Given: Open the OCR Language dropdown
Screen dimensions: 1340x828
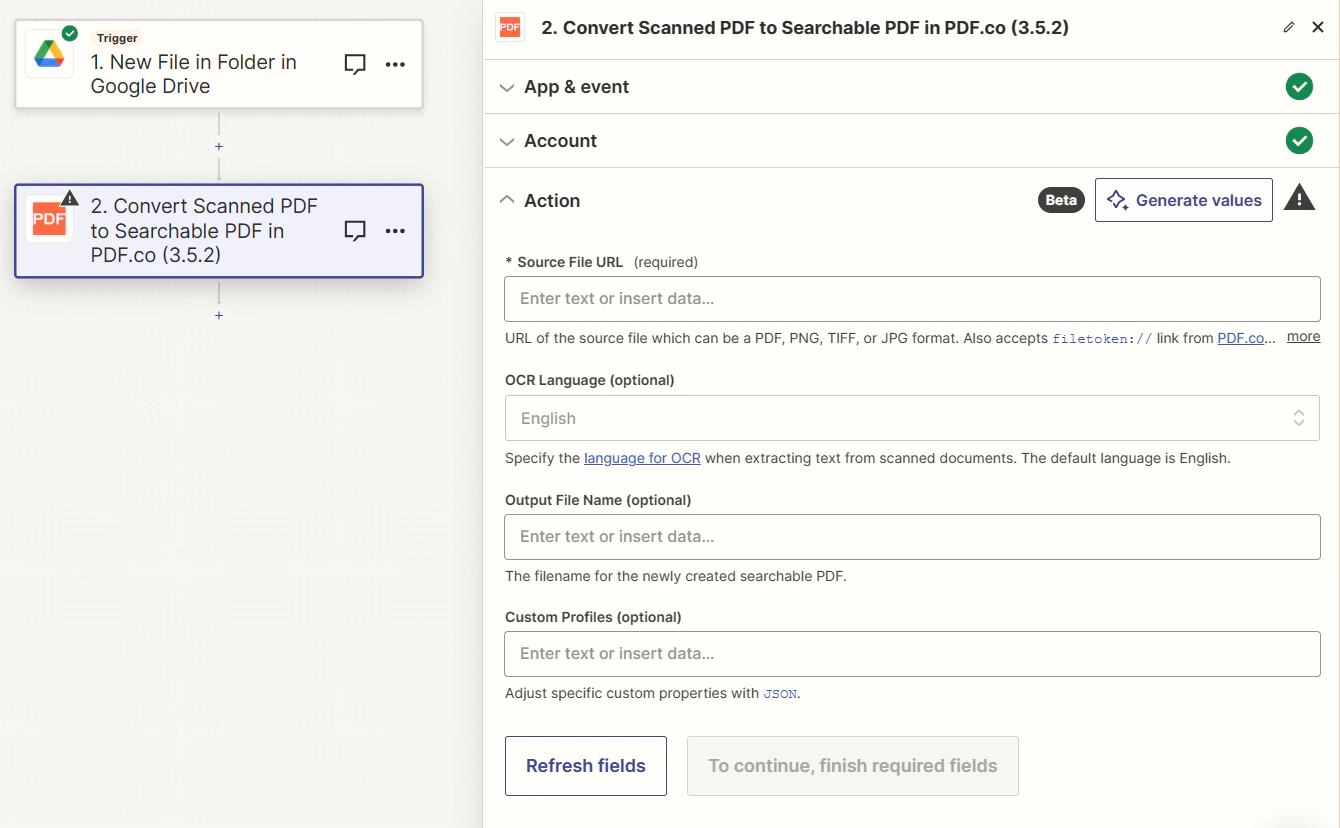Looking at the screenshot, I should click(912, 418).
